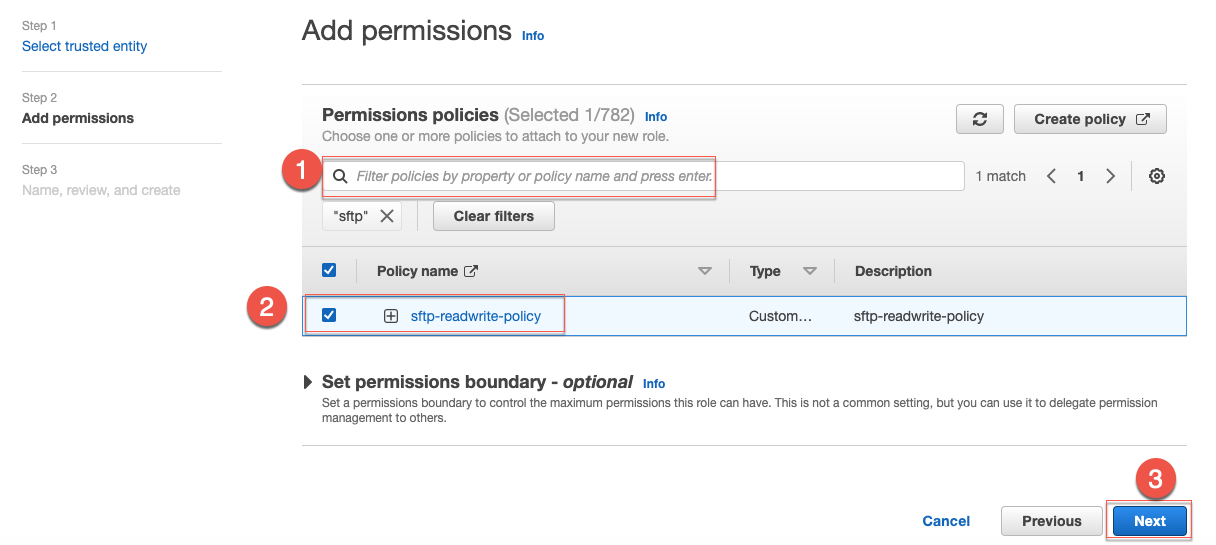Click the Create policy button
Screen dimensions: 1216x545
[x=1090, y=119]
